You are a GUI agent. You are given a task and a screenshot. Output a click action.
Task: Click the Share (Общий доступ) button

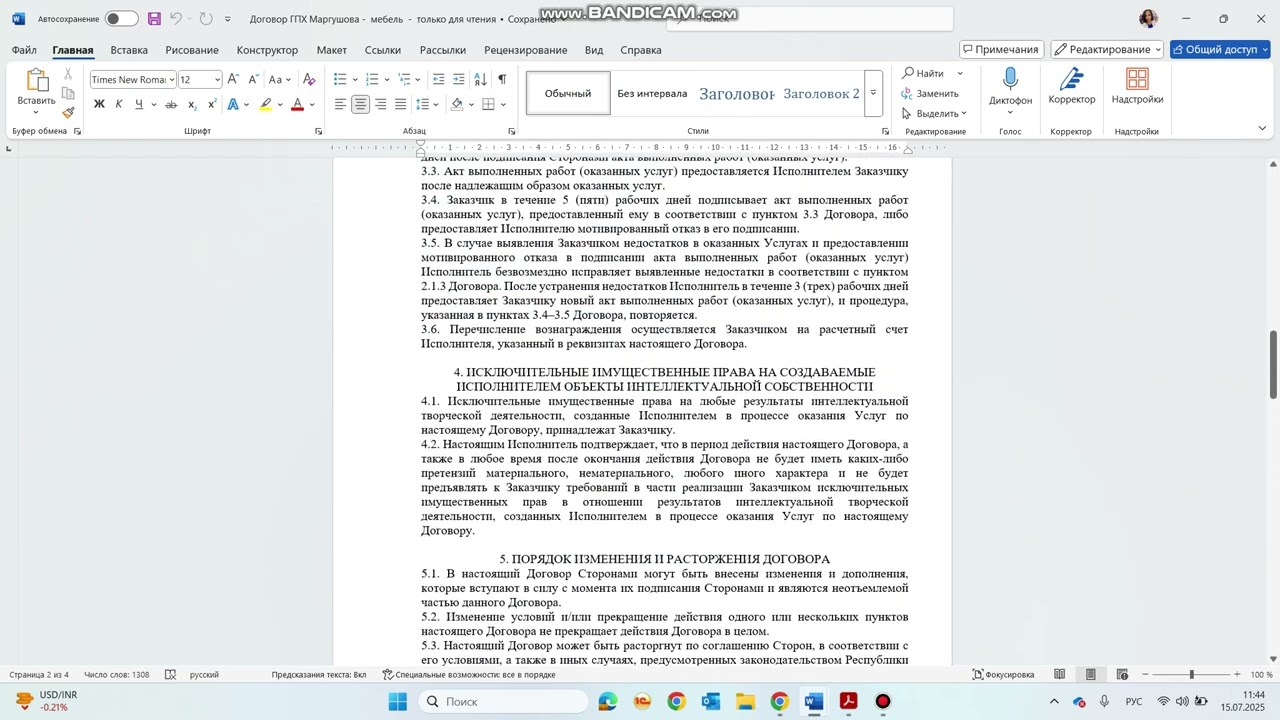pos(1220,49)
